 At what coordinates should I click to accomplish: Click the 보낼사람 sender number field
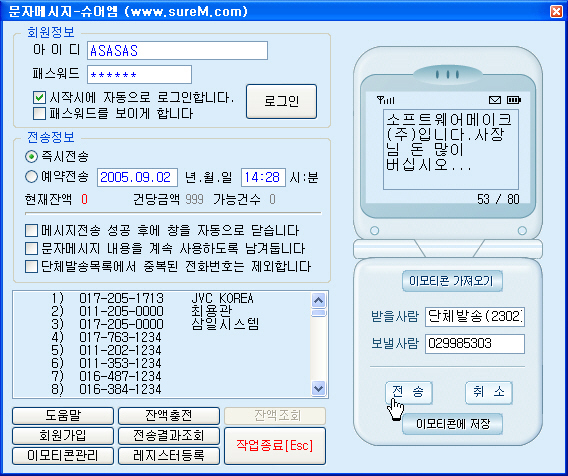click(x=475, y=344)
